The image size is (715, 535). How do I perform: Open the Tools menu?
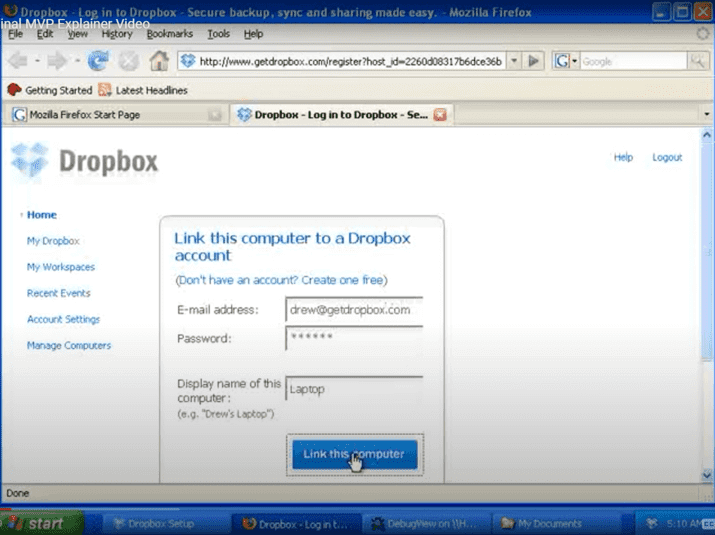218,34
